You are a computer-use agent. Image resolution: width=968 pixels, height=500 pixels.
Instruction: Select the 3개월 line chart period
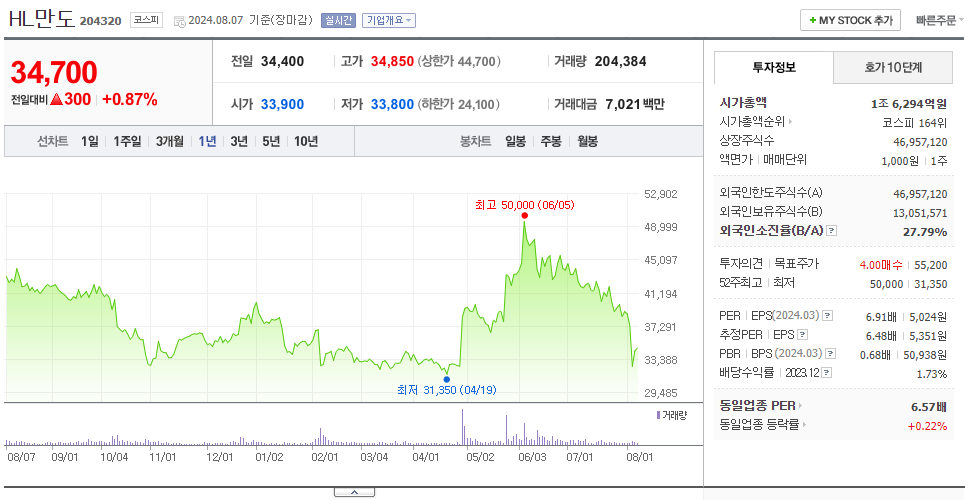click(x=170, y=141)
